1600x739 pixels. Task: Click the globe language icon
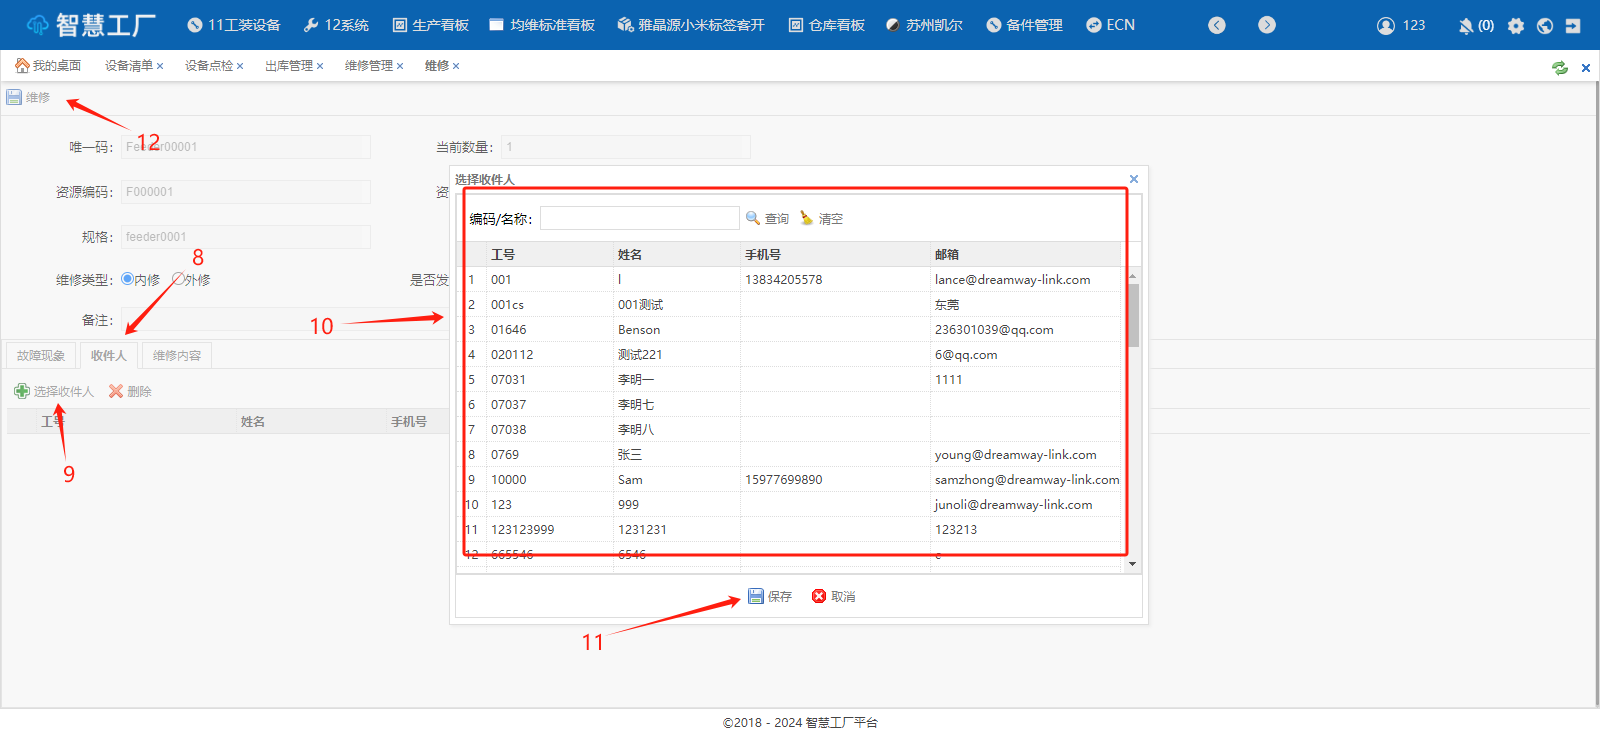point(1545,26)
